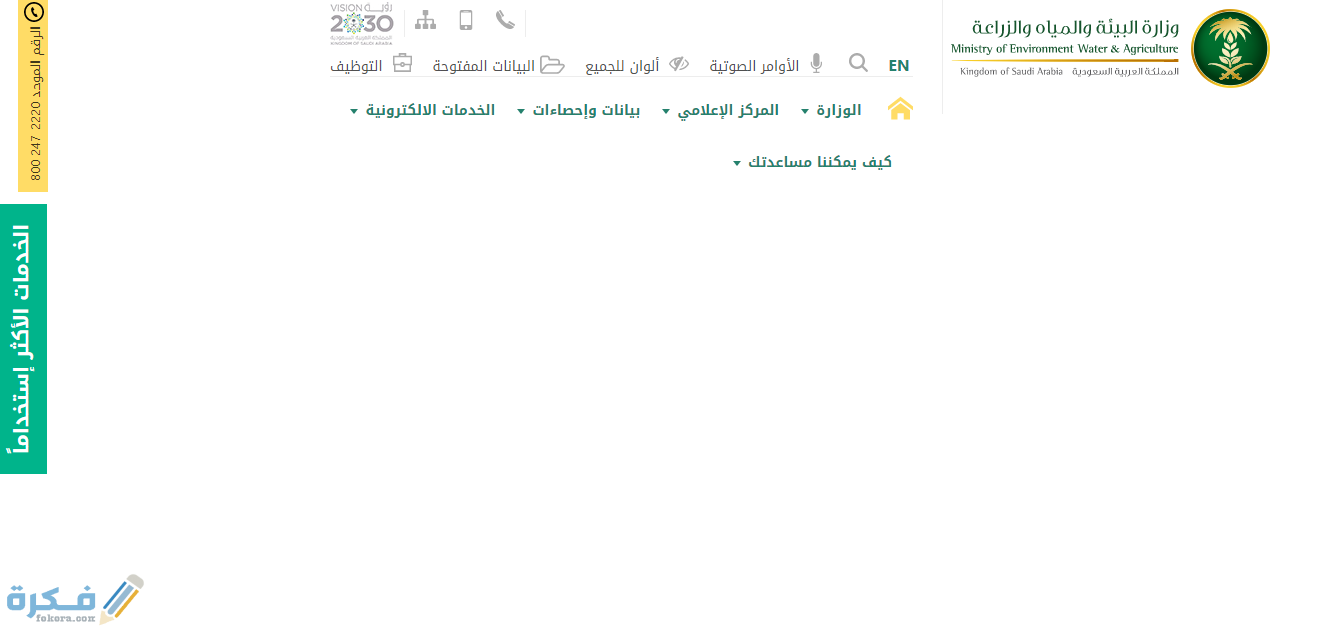Click the mobile app icon in the top bar
The width and height of the screenshot is (1341, 639).
click(464, 19)
